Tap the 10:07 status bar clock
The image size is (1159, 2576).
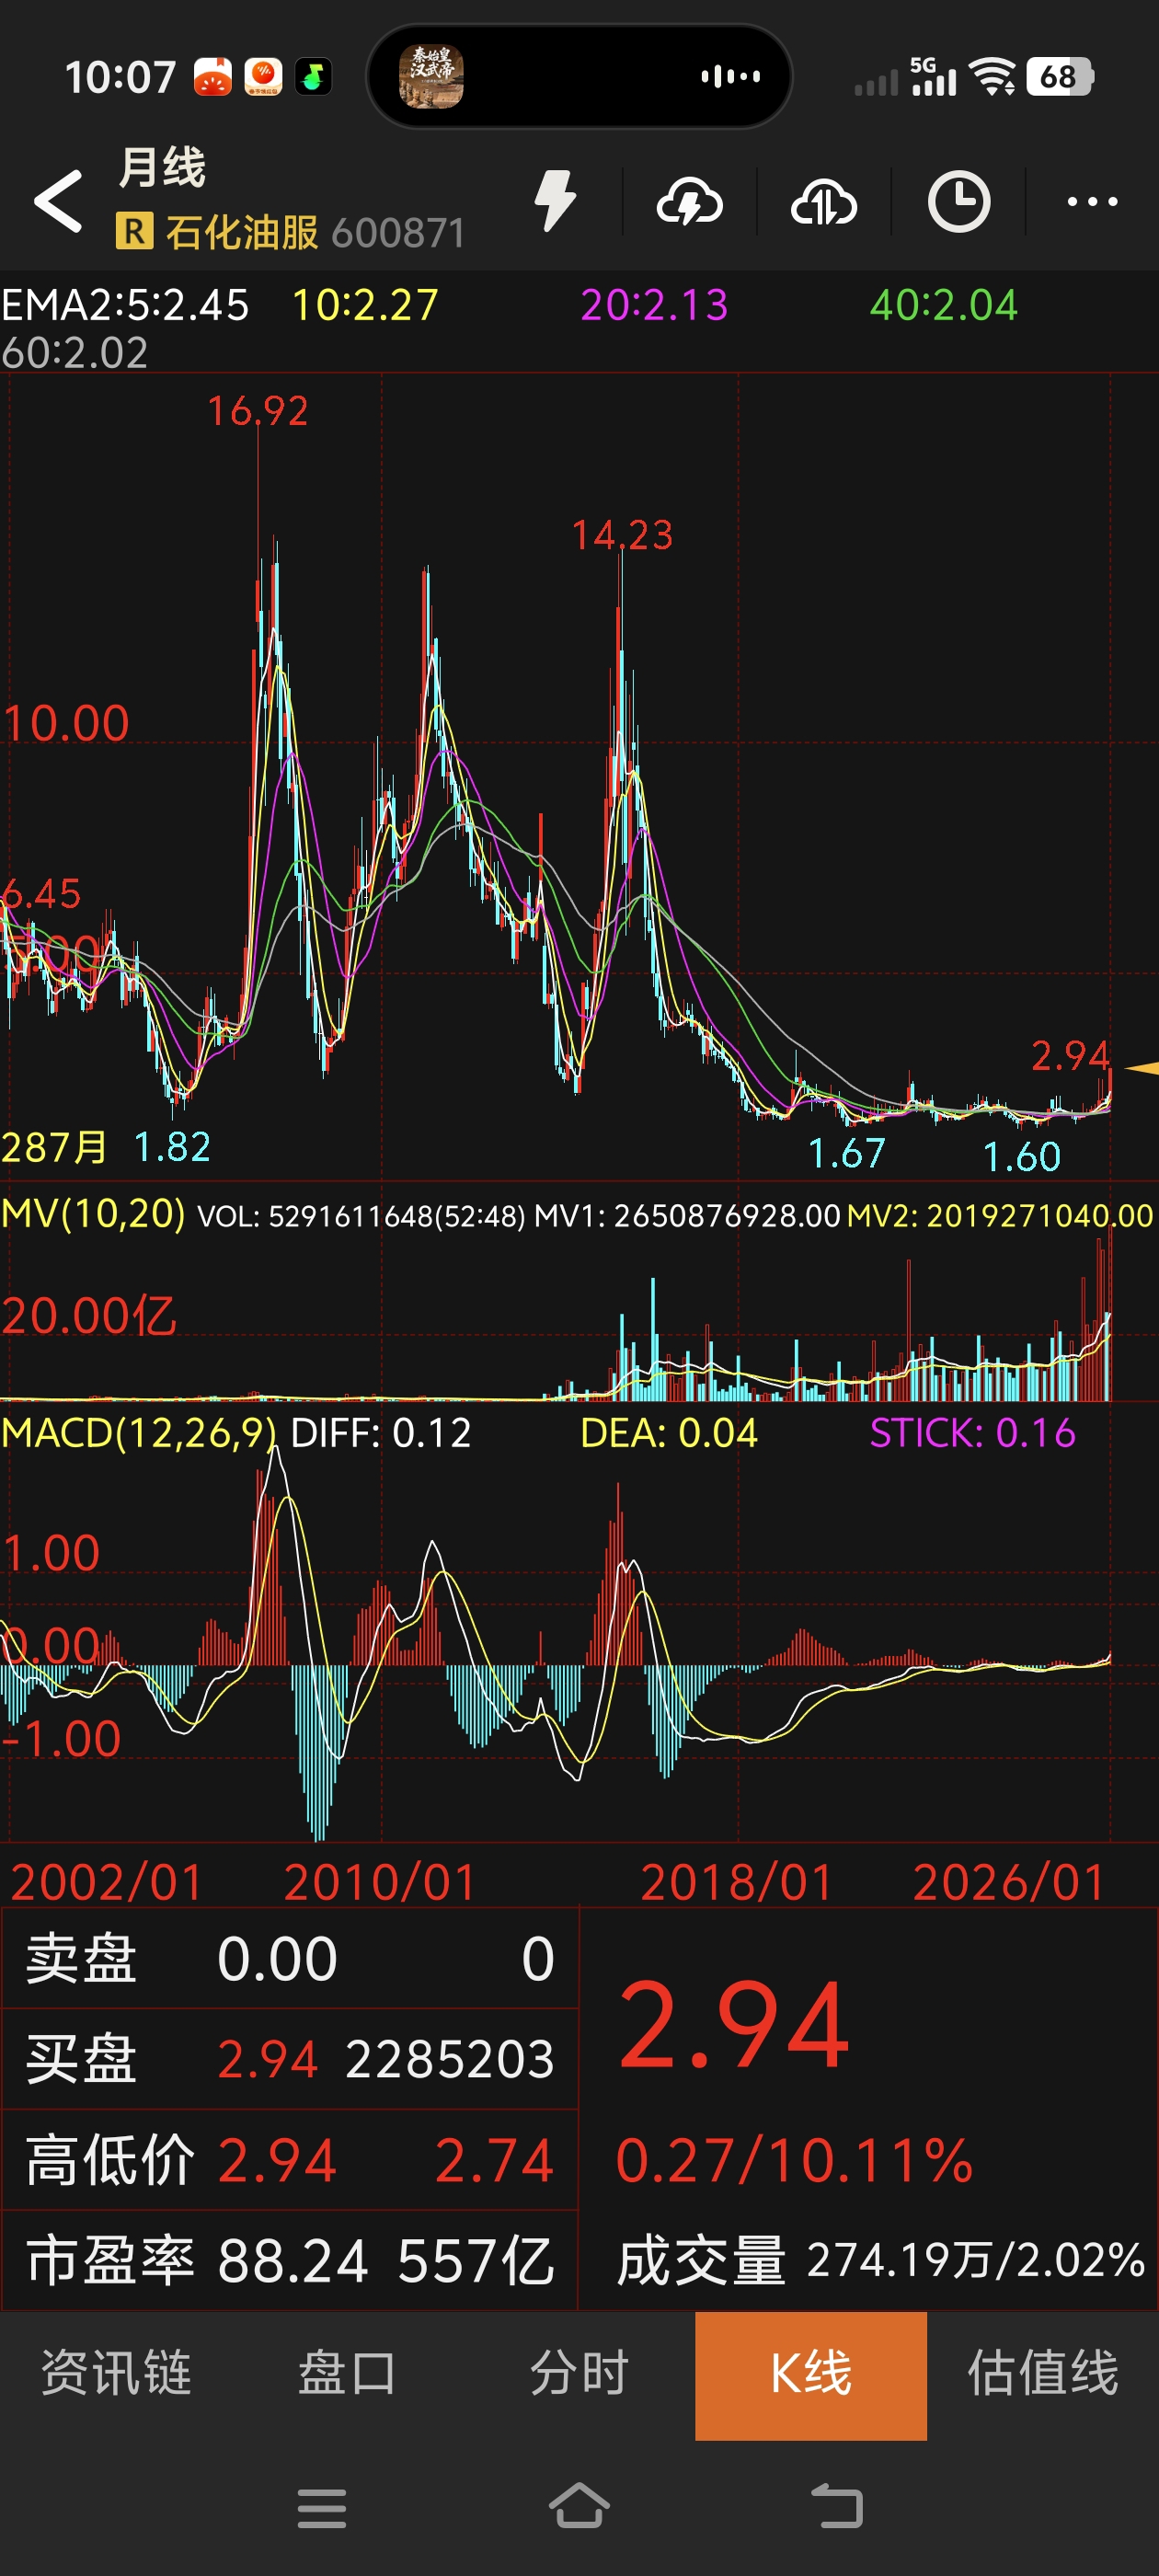tap(120, 77)
